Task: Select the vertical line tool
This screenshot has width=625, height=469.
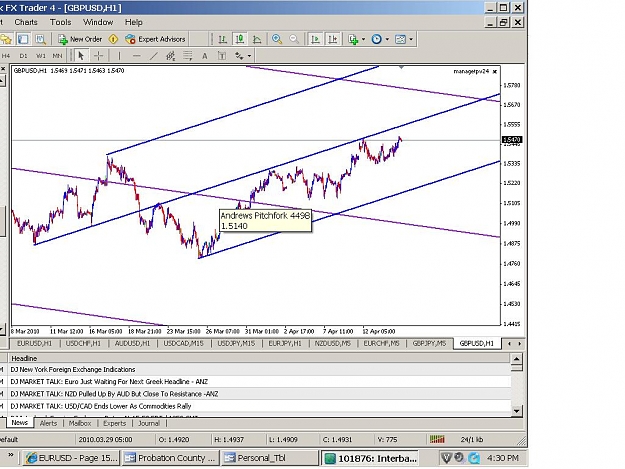Action: click(x=119, y=55)
